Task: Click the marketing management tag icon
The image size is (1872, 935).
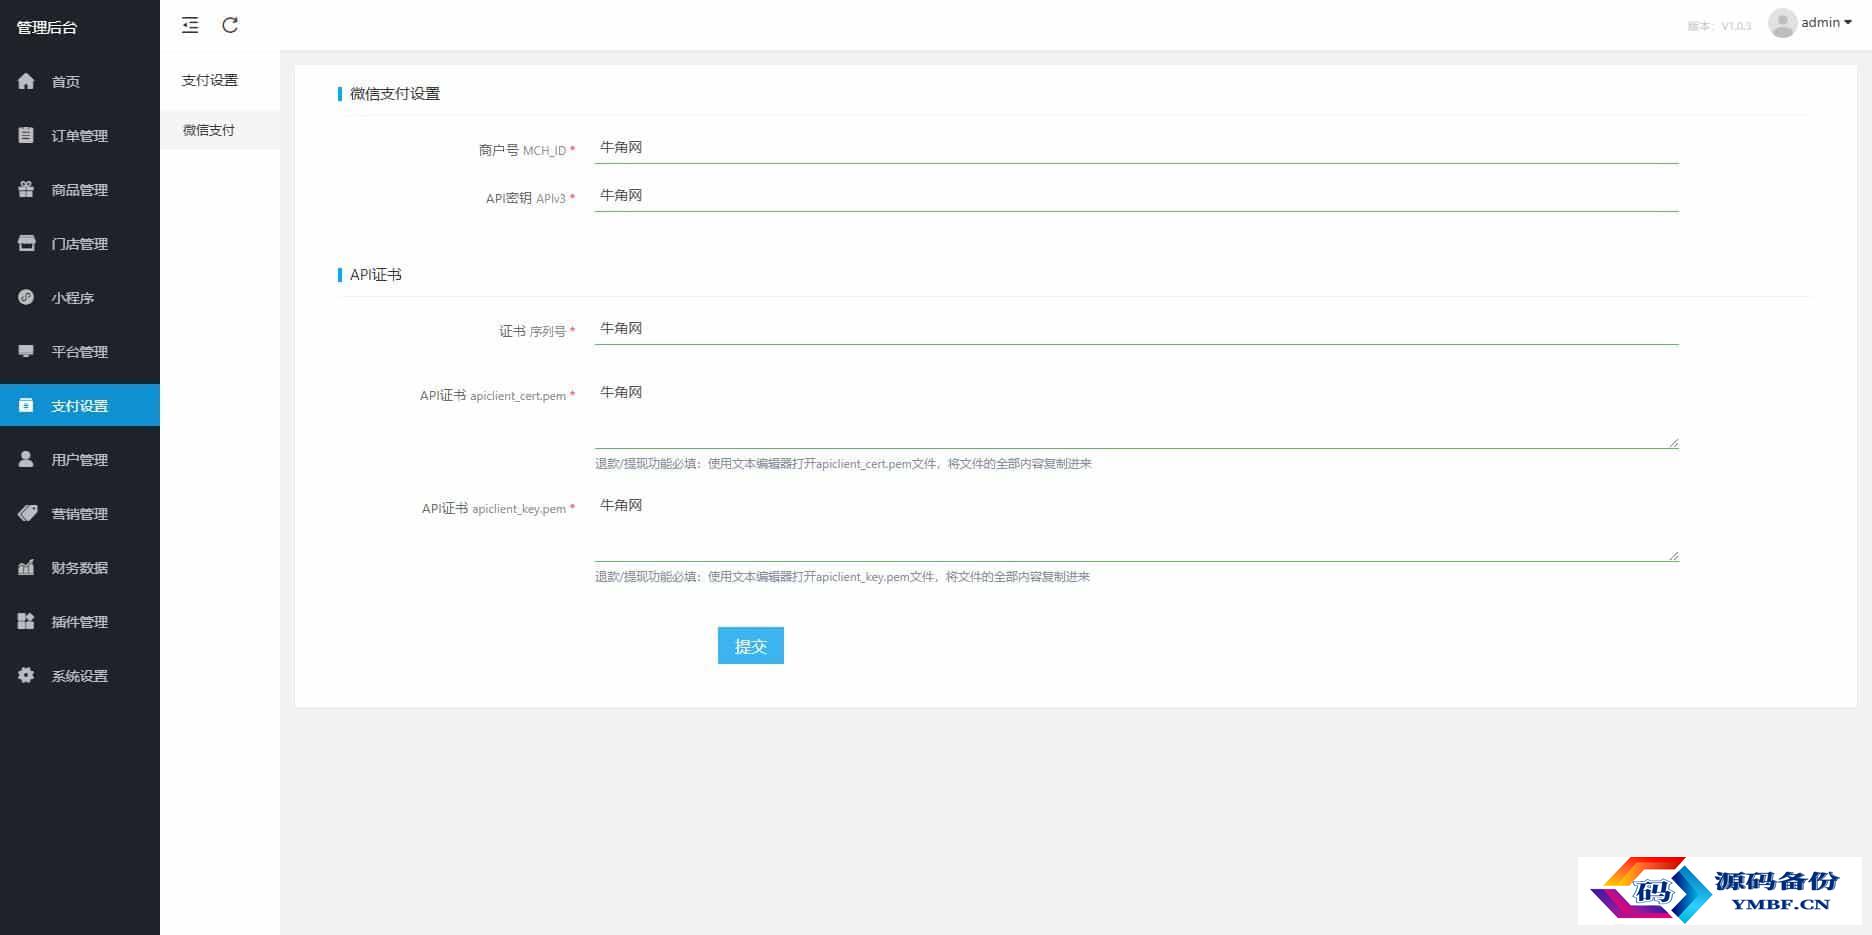Action: (27, 513)
